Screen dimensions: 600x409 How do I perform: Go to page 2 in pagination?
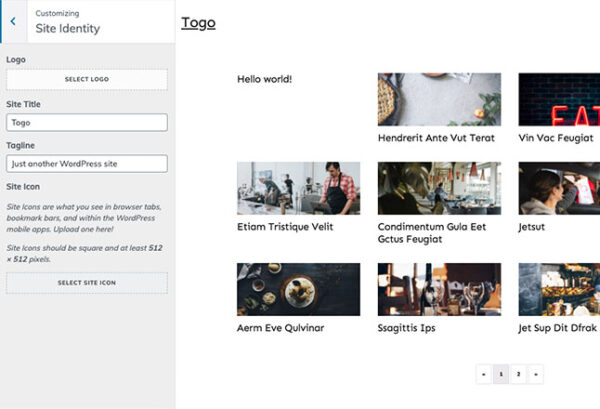point(519,375)
